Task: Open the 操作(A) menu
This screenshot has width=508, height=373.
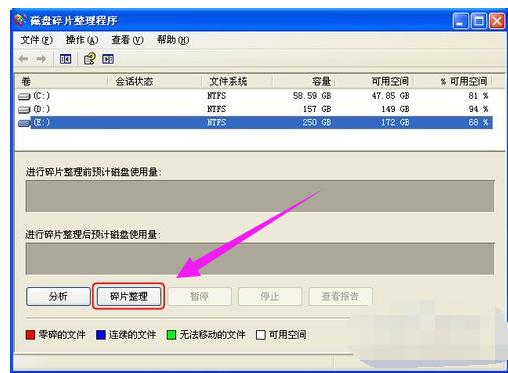Action: (82, 40)
